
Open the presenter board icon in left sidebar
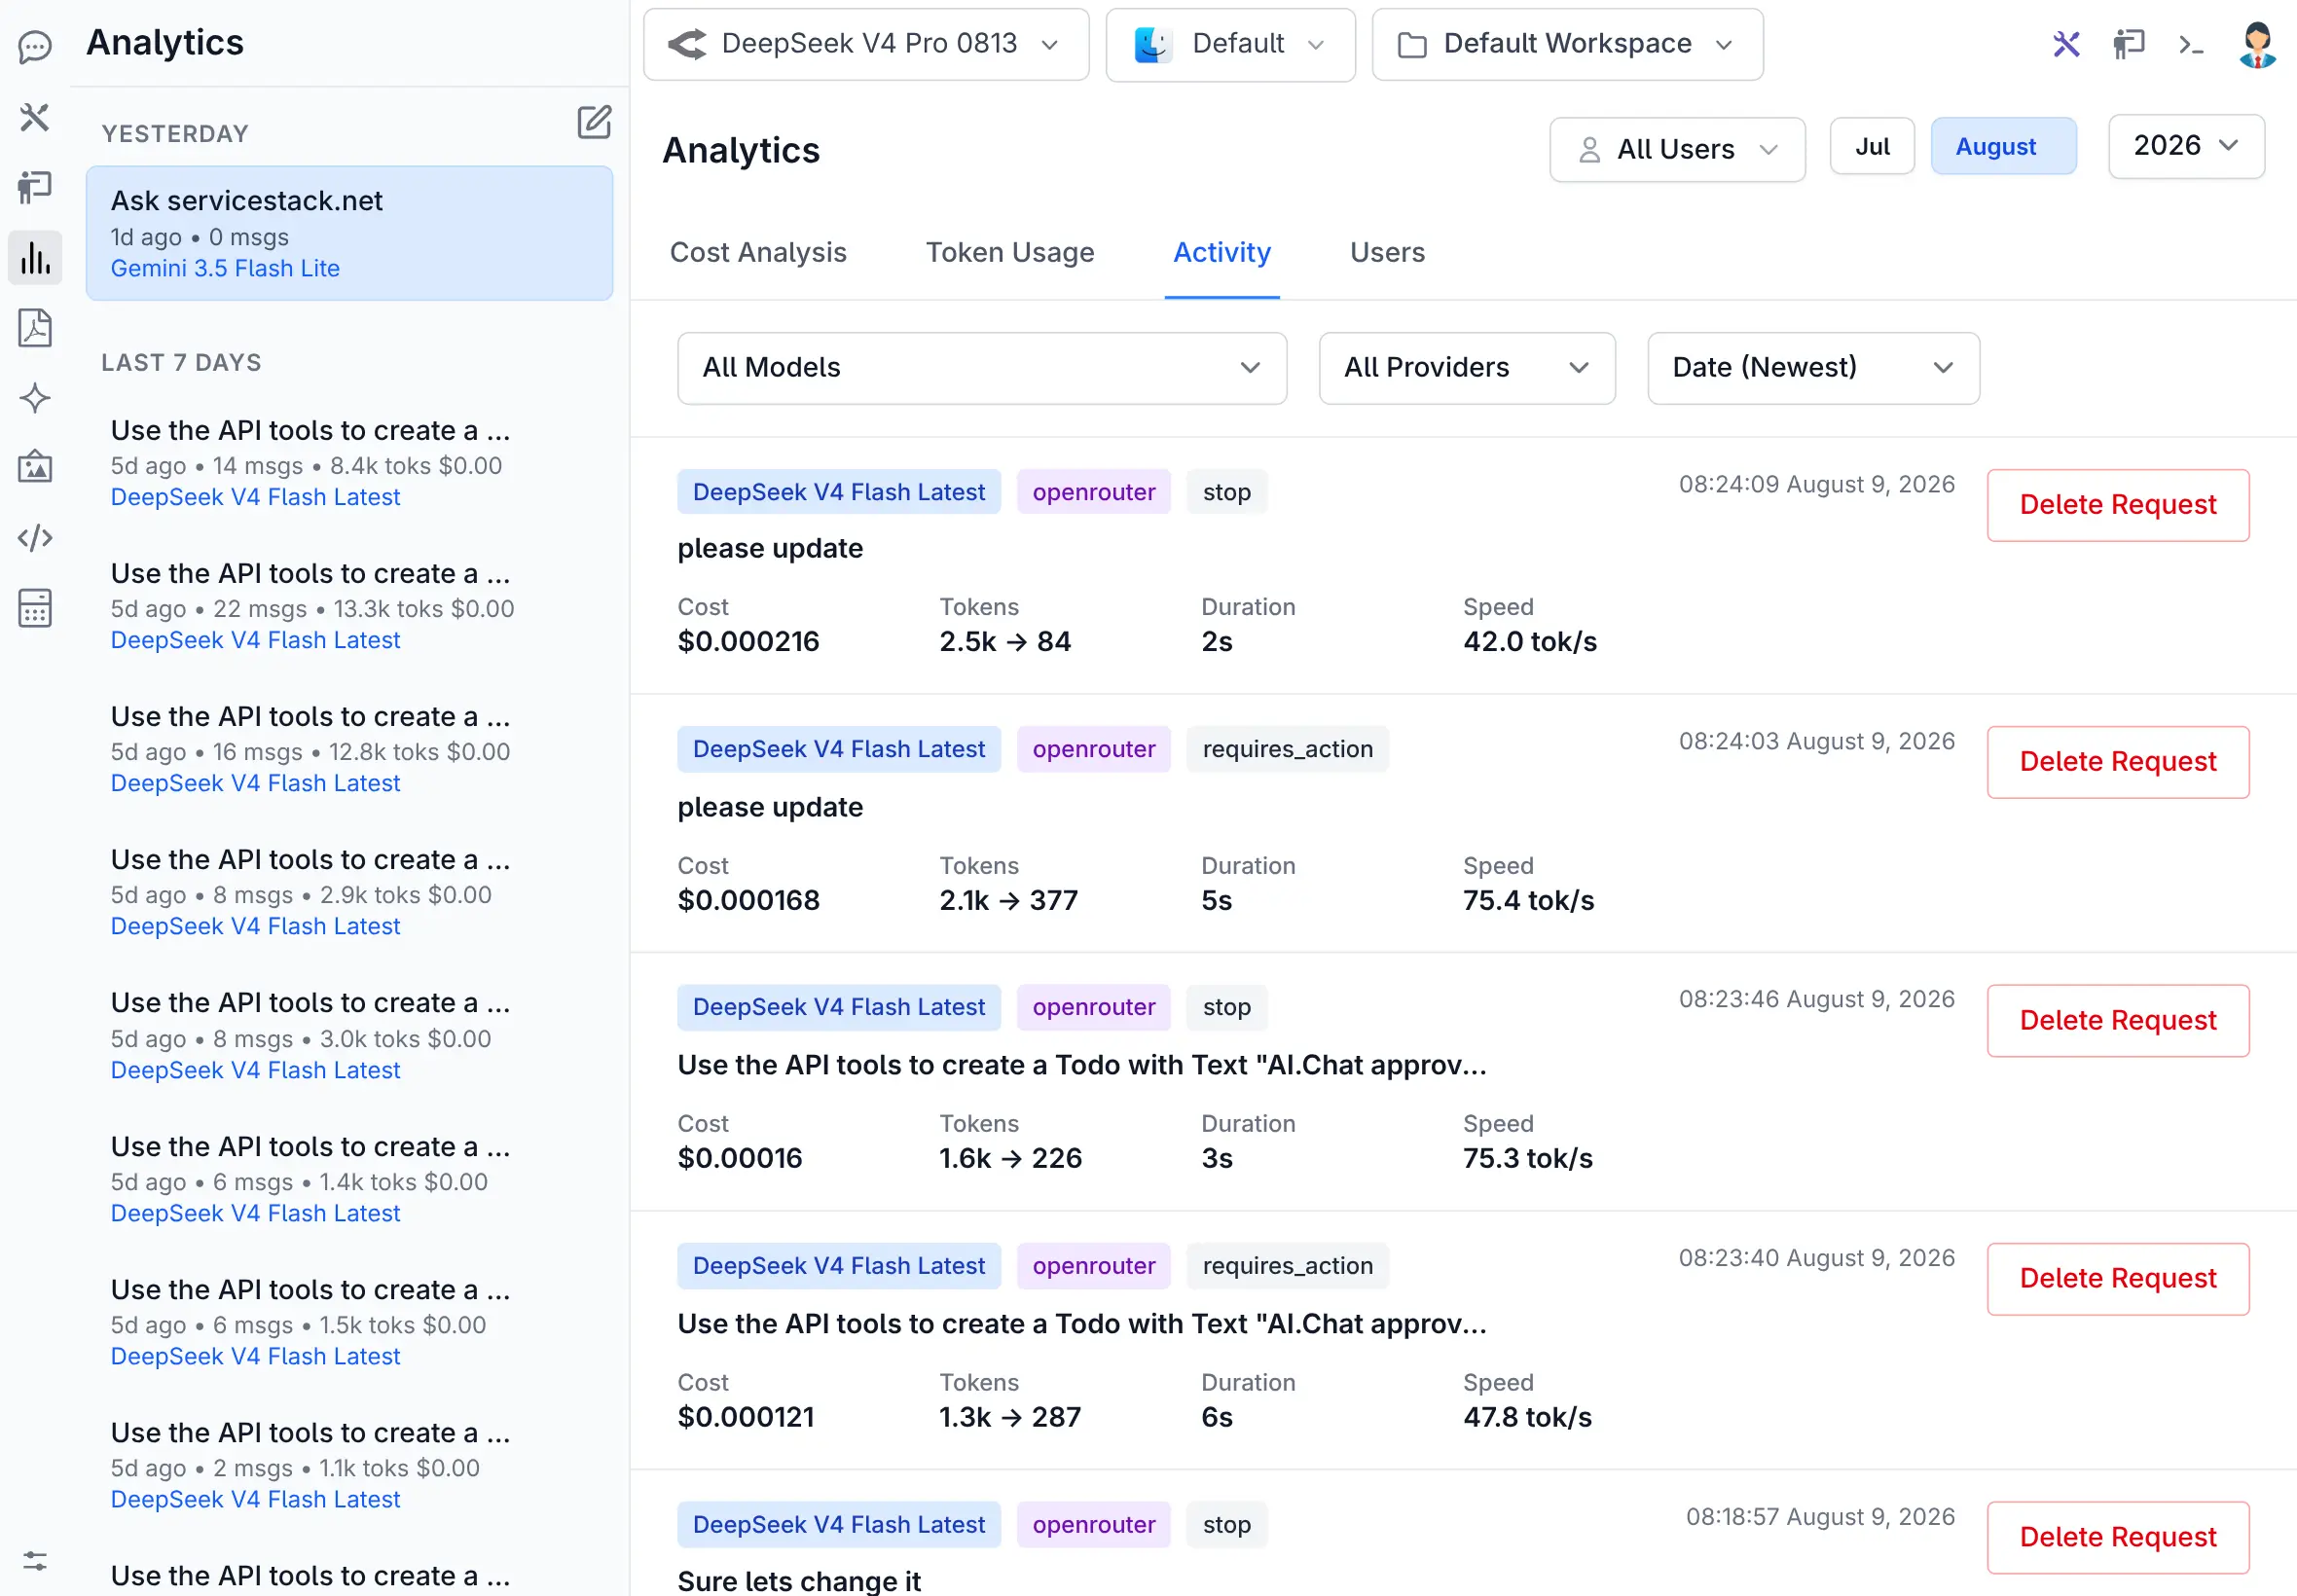coord(35,187)
